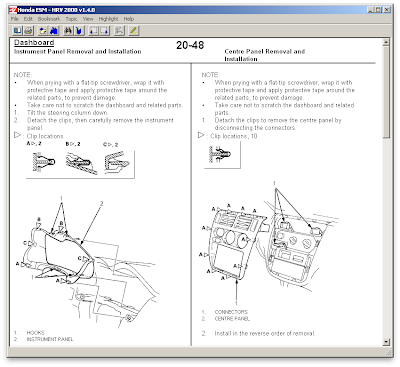Click the folder with up arrow icon
The height and width of the screenshot is (367, 400).
pyautogui.click(x=43, y=31)
